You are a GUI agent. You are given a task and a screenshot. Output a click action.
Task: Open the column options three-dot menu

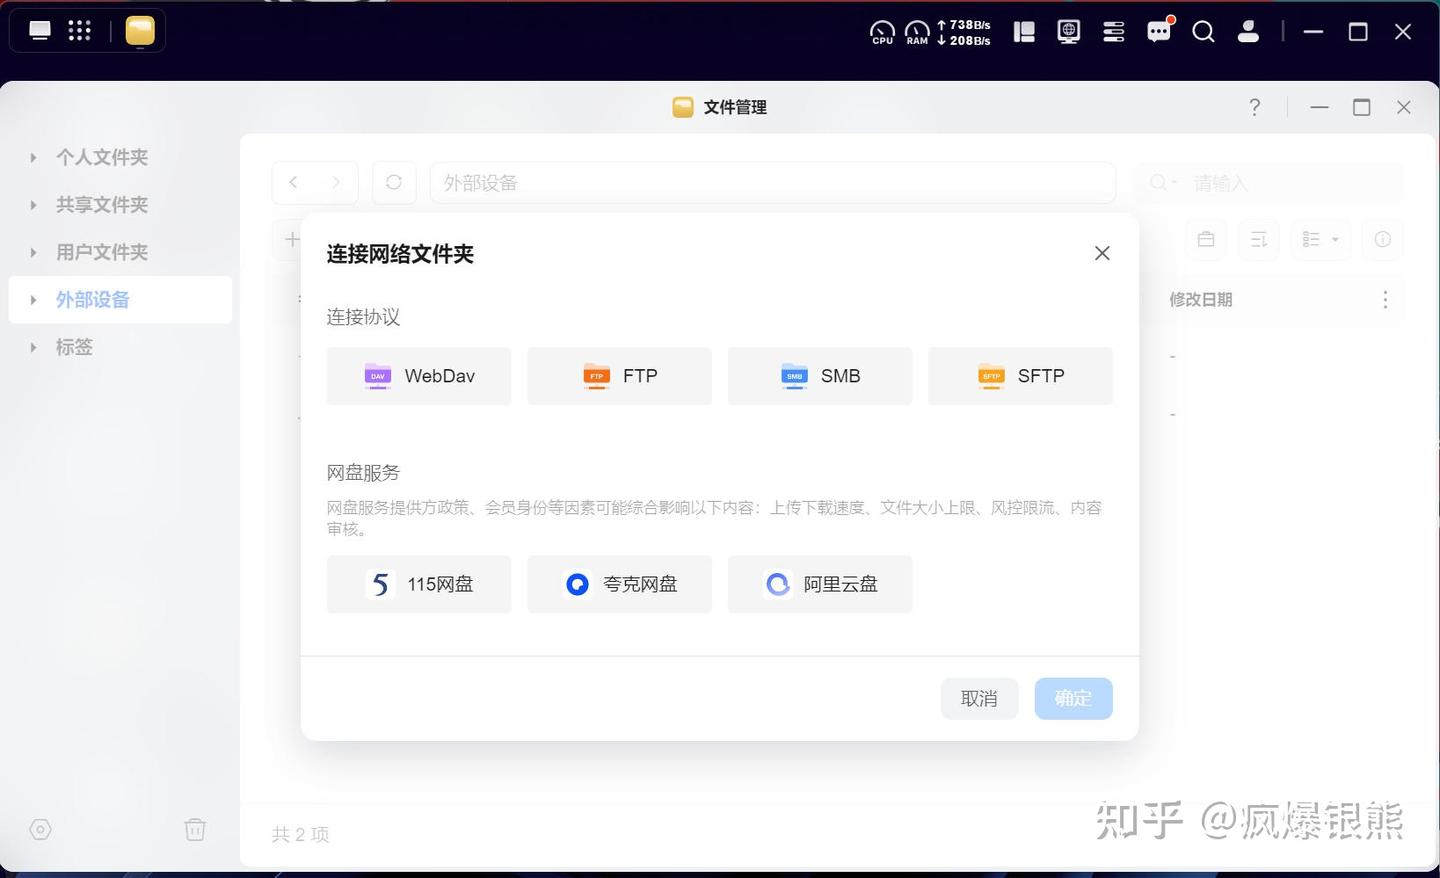[x=1385, y=300]
